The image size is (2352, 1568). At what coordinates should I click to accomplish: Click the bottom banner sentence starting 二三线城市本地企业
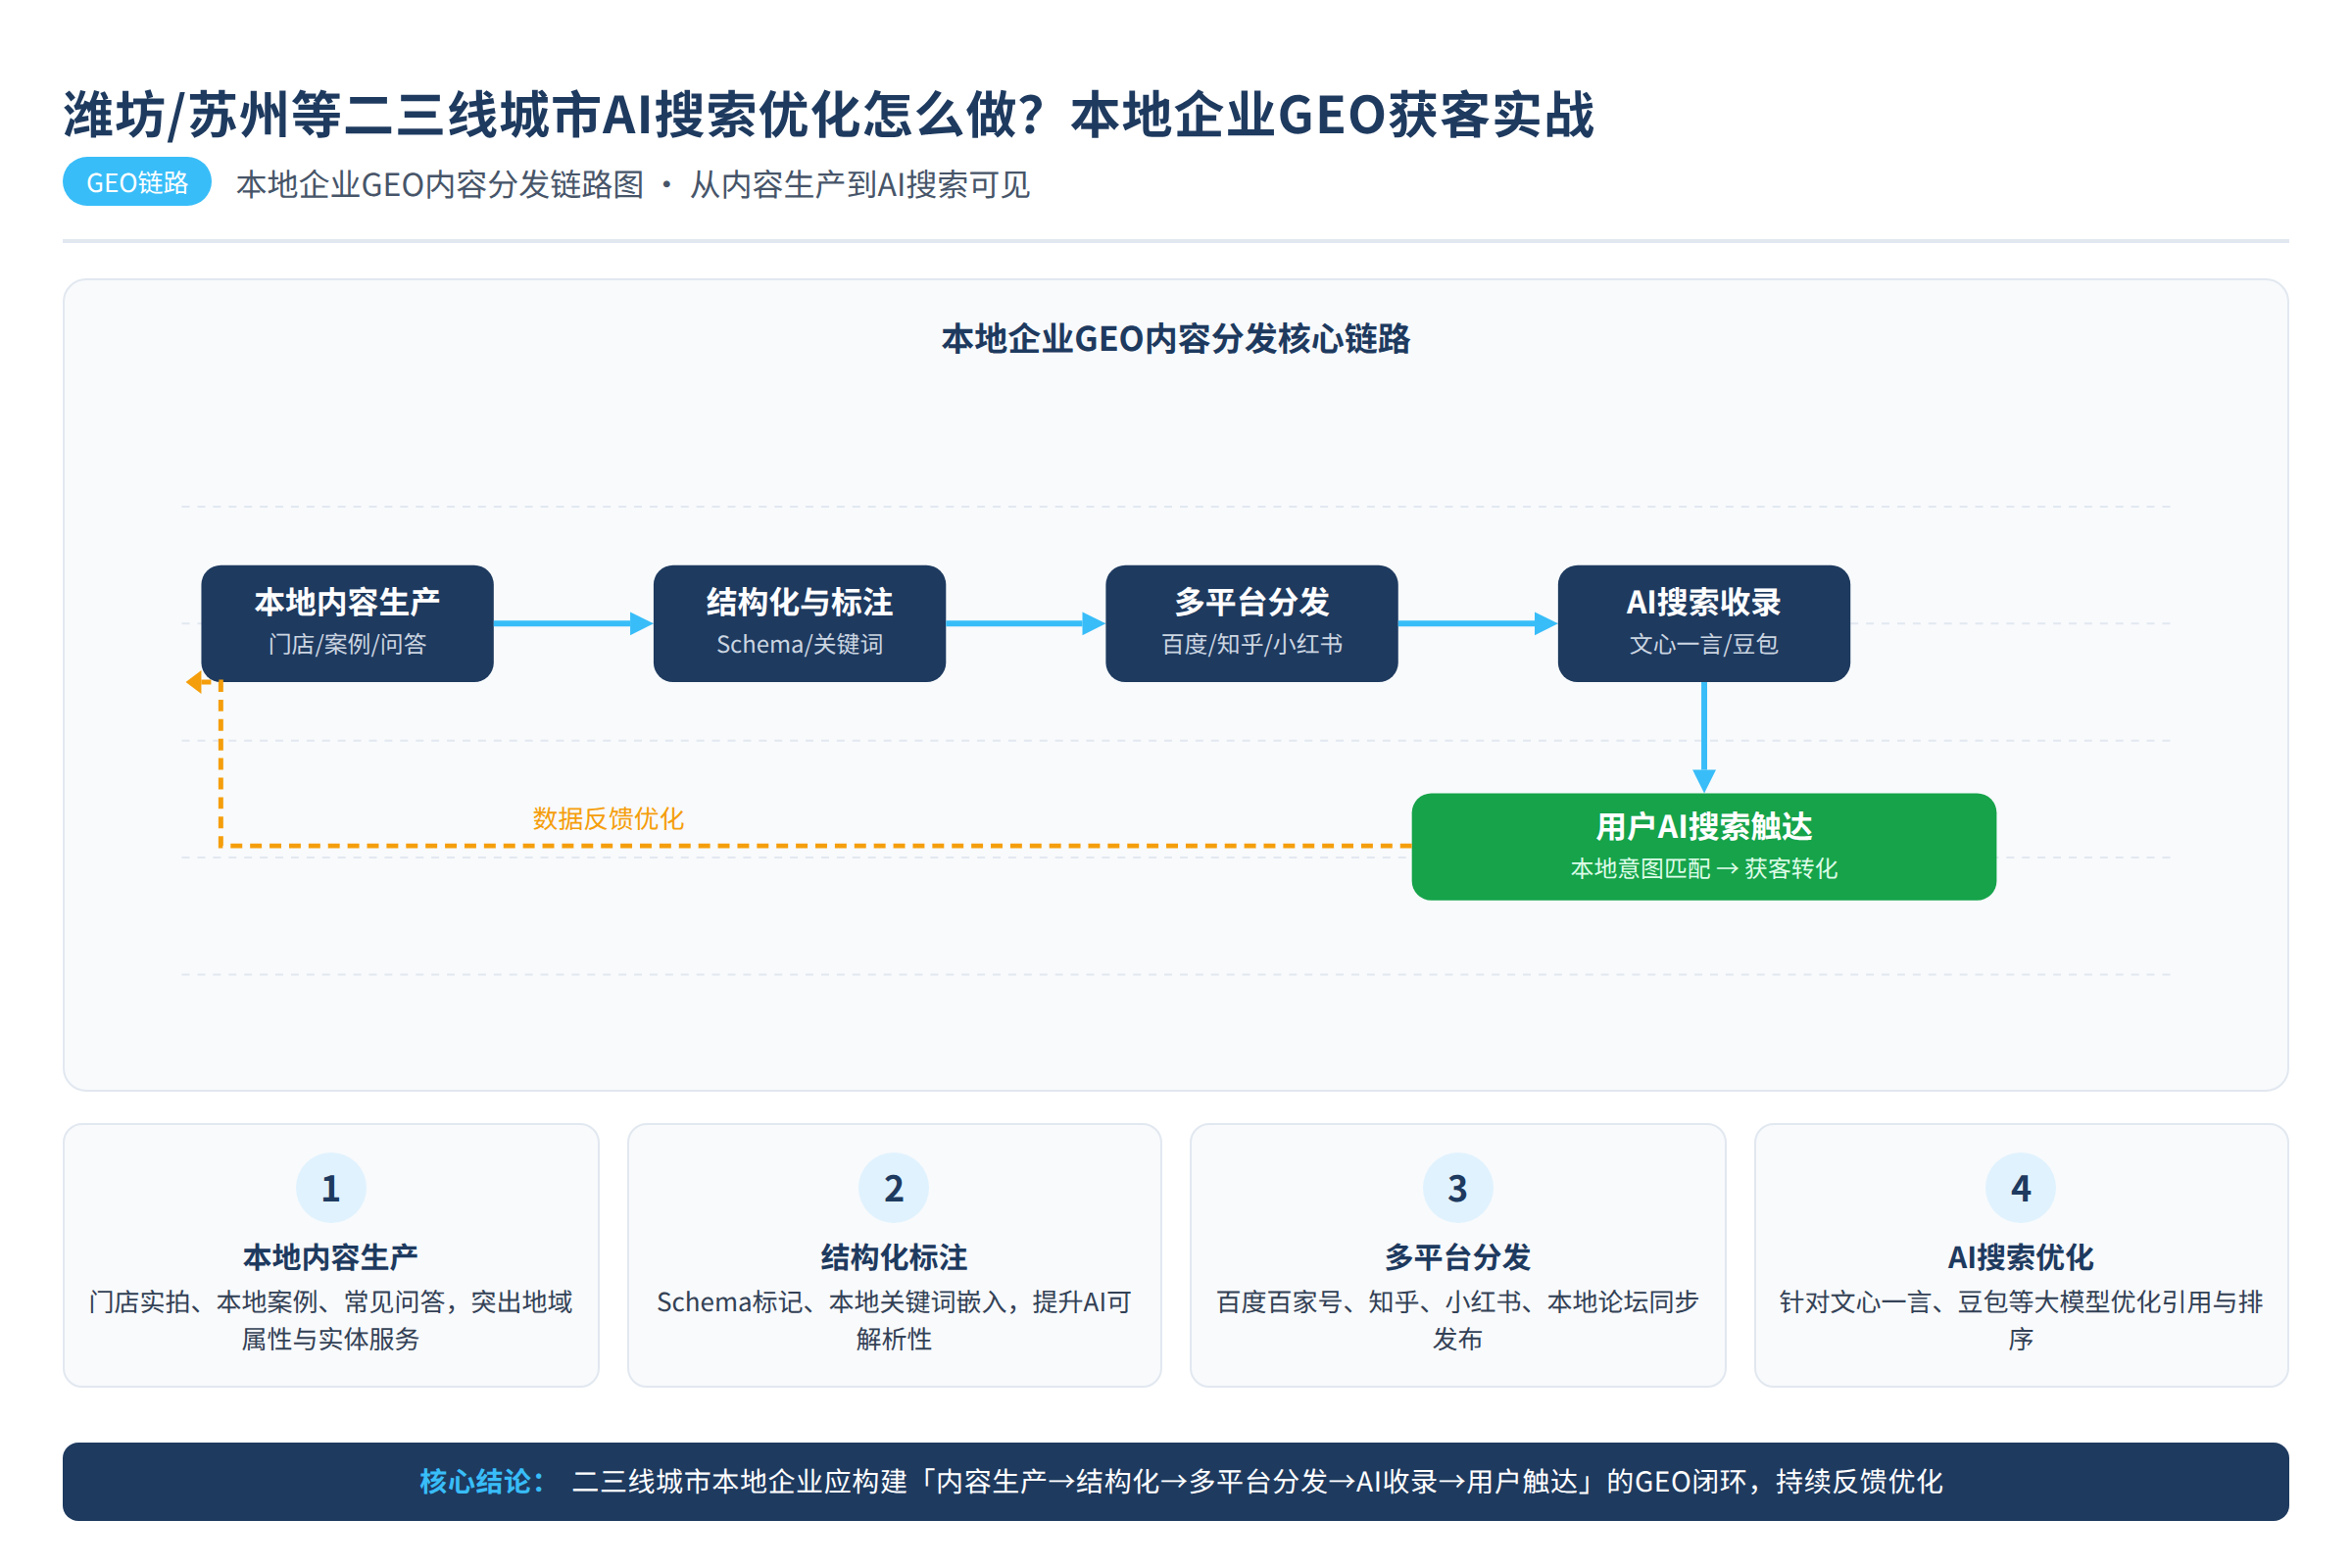click(1256, 1481)
